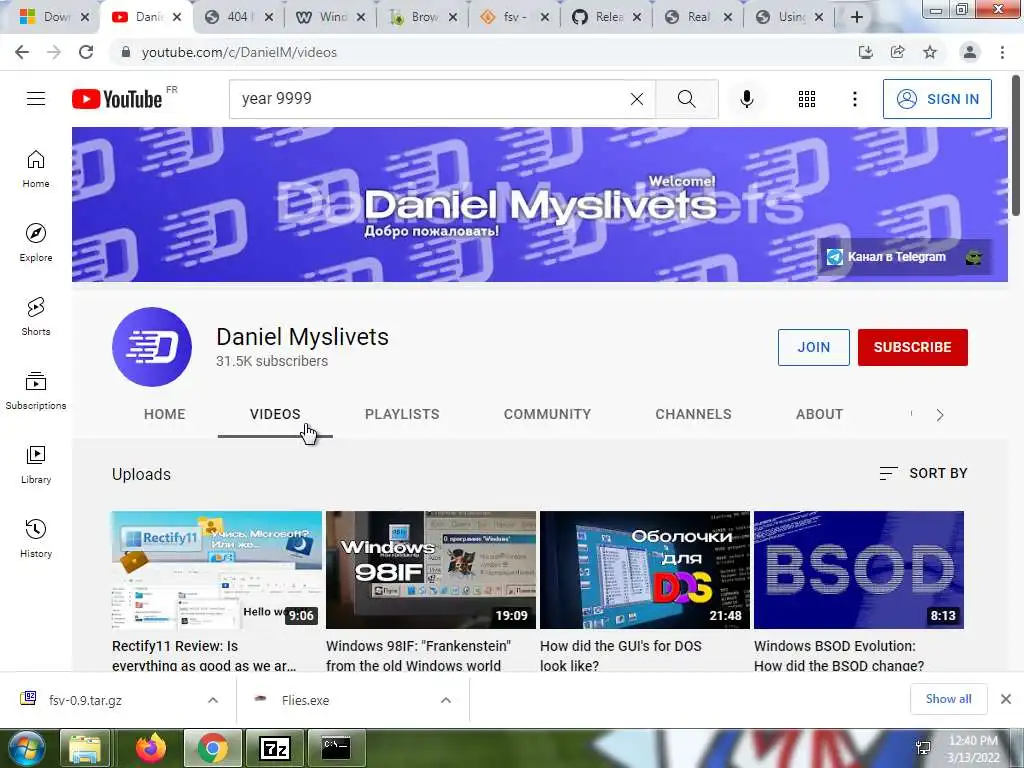The image size is (1024, 768).
Task: Open the CHANNELS tab
Action: [694, 414]
